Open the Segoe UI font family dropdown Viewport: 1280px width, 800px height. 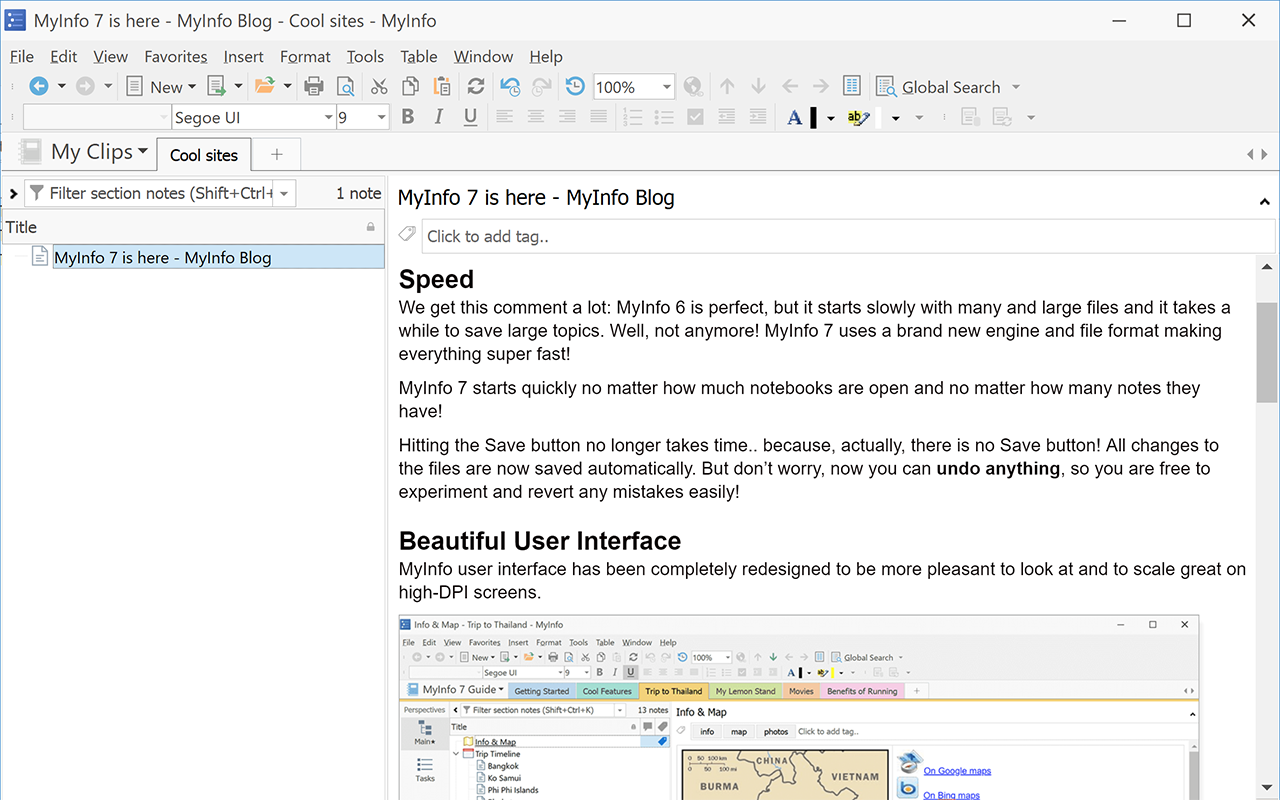(x=329, y=117)
